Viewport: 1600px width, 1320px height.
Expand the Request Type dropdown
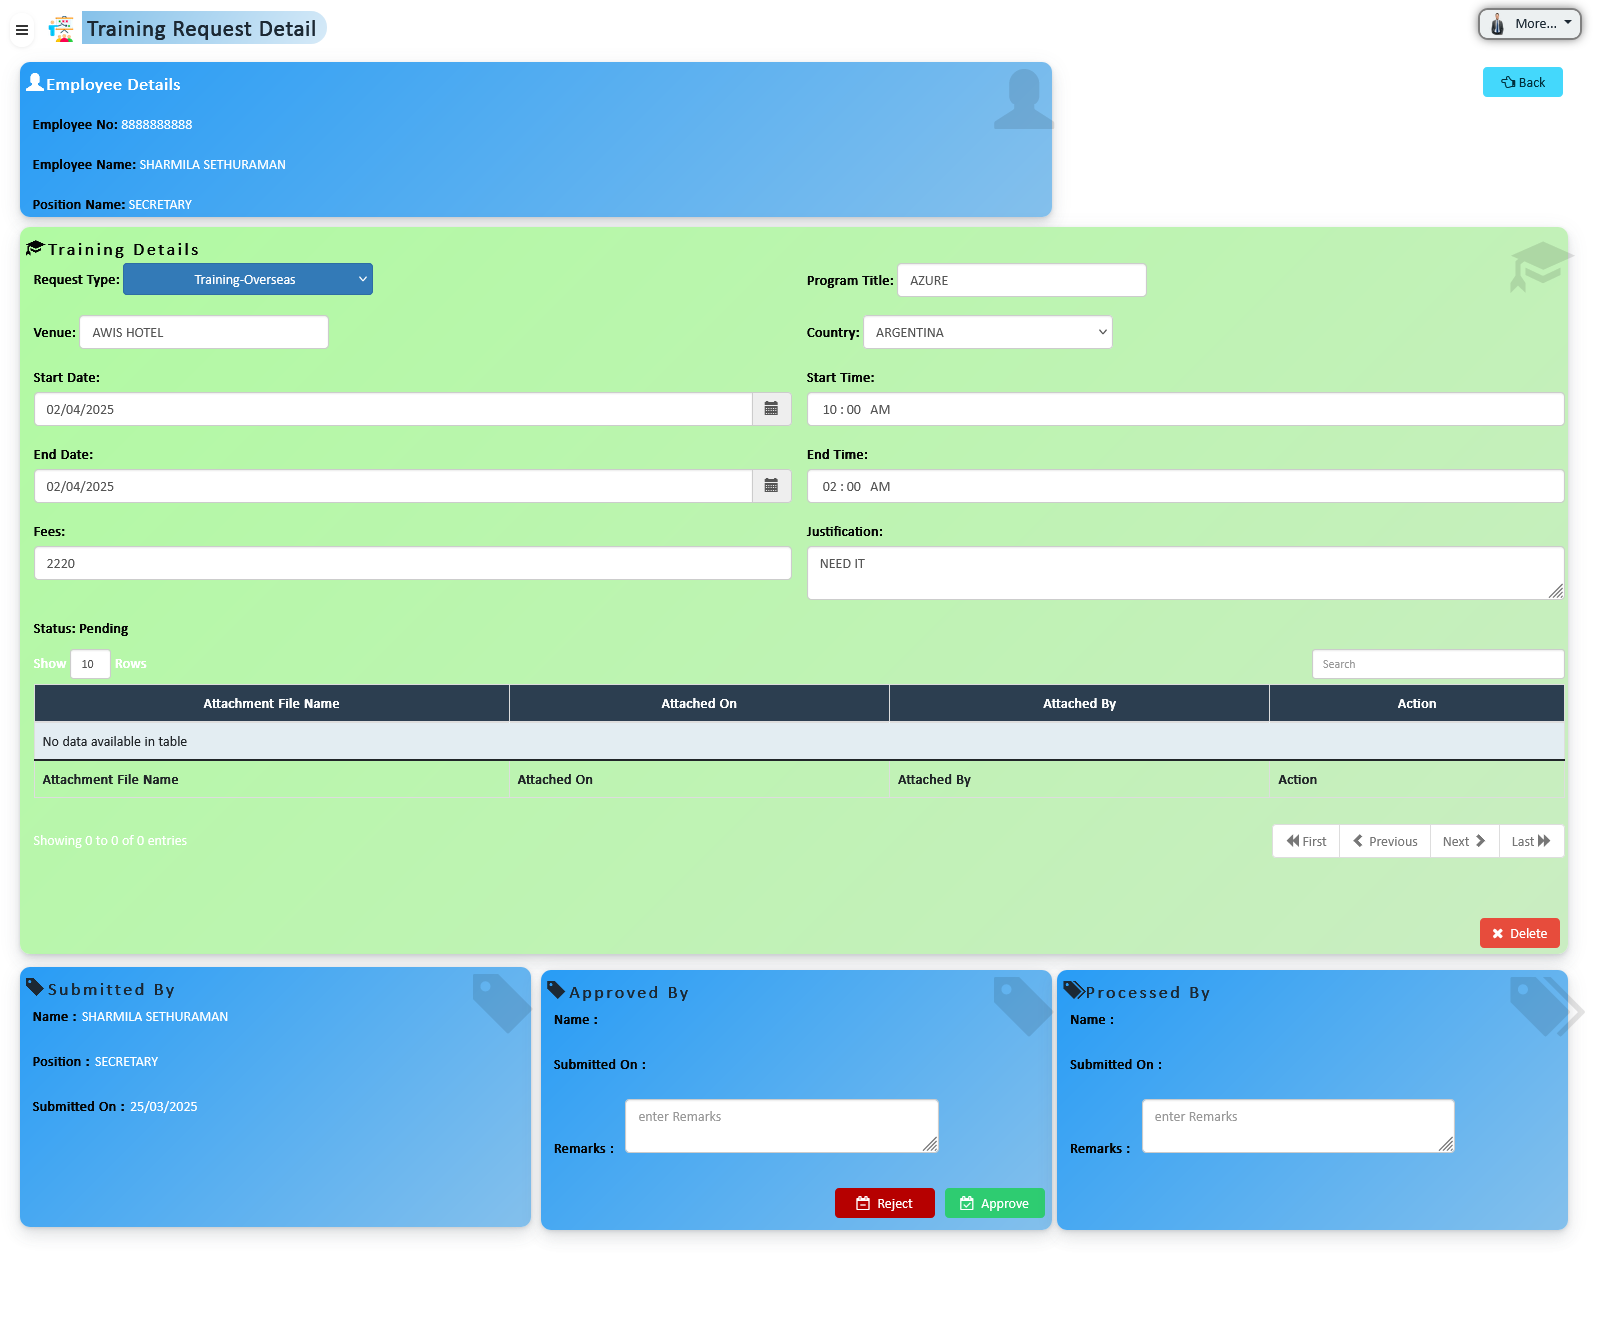tap(248, 280)
